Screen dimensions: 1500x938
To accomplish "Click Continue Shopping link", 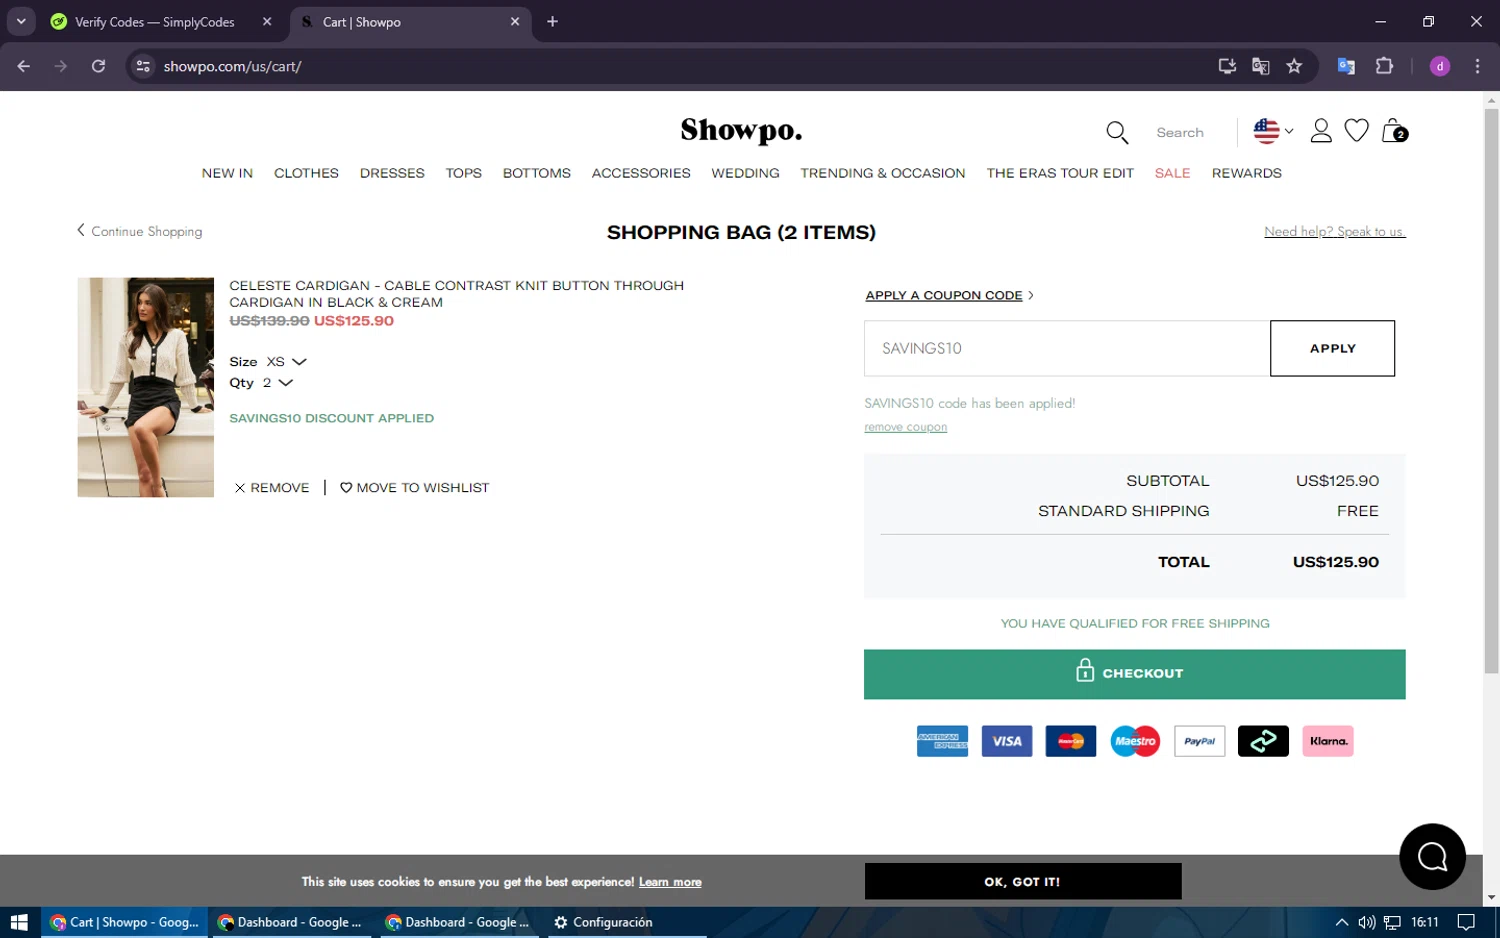I will pos(140,231).
